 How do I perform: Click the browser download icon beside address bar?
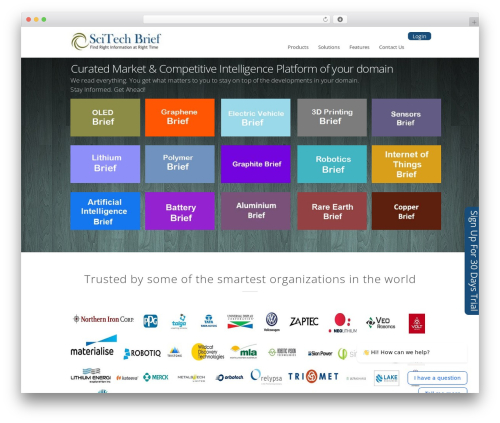click(x=340, y=19)
